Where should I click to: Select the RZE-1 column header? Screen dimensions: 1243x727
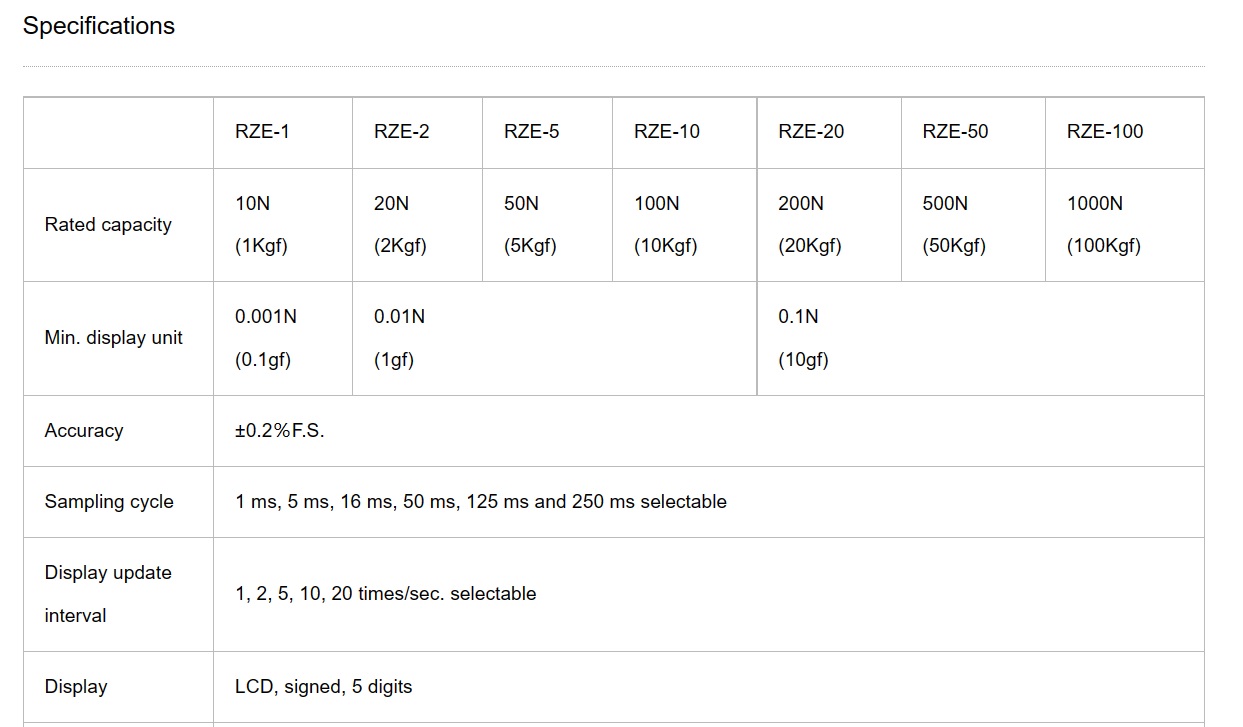click(x=262, y=132)
